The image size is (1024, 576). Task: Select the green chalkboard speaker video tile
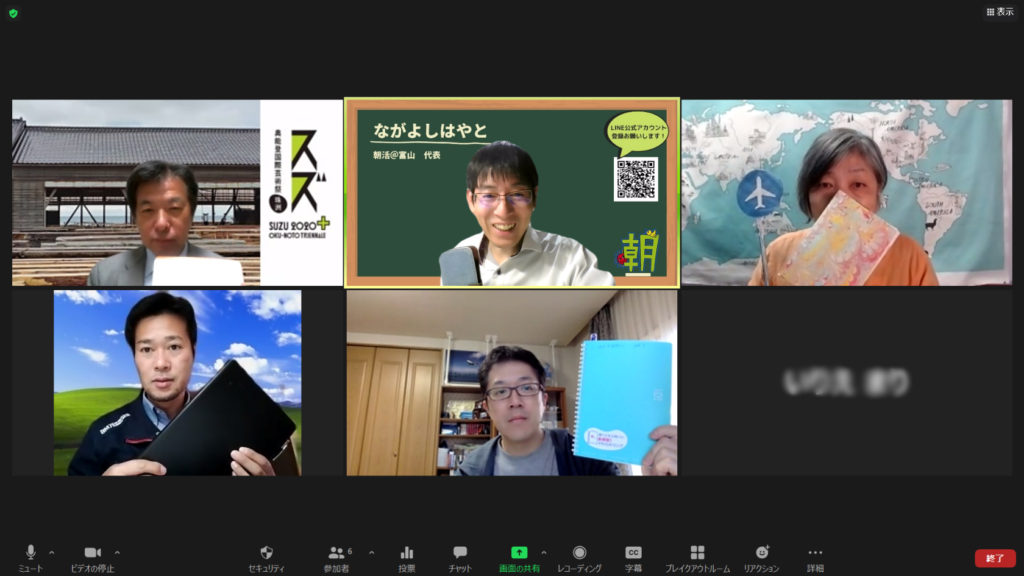tap(512, 193)
